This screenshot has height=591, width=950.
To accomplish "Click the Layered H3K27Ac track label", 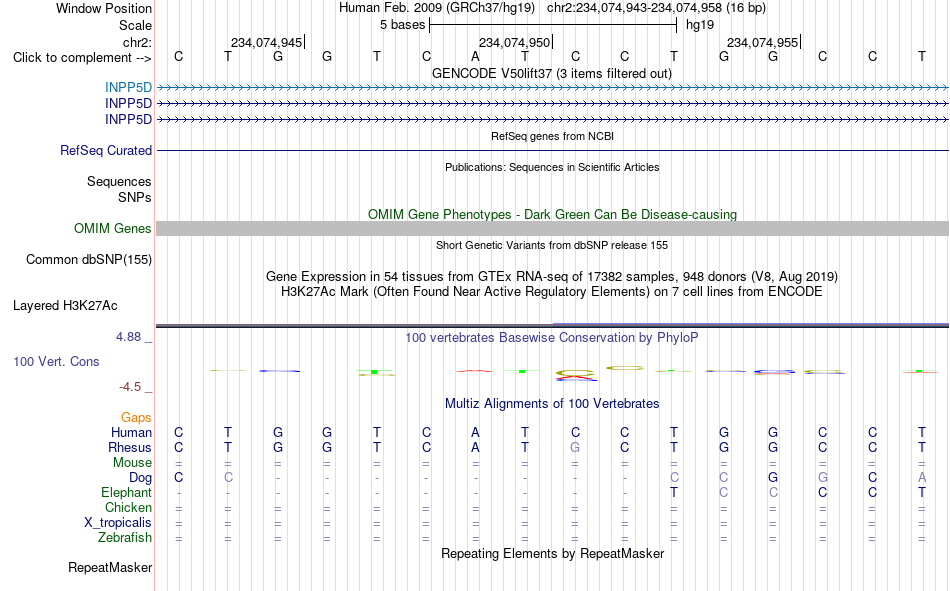I will coord(65,306).
